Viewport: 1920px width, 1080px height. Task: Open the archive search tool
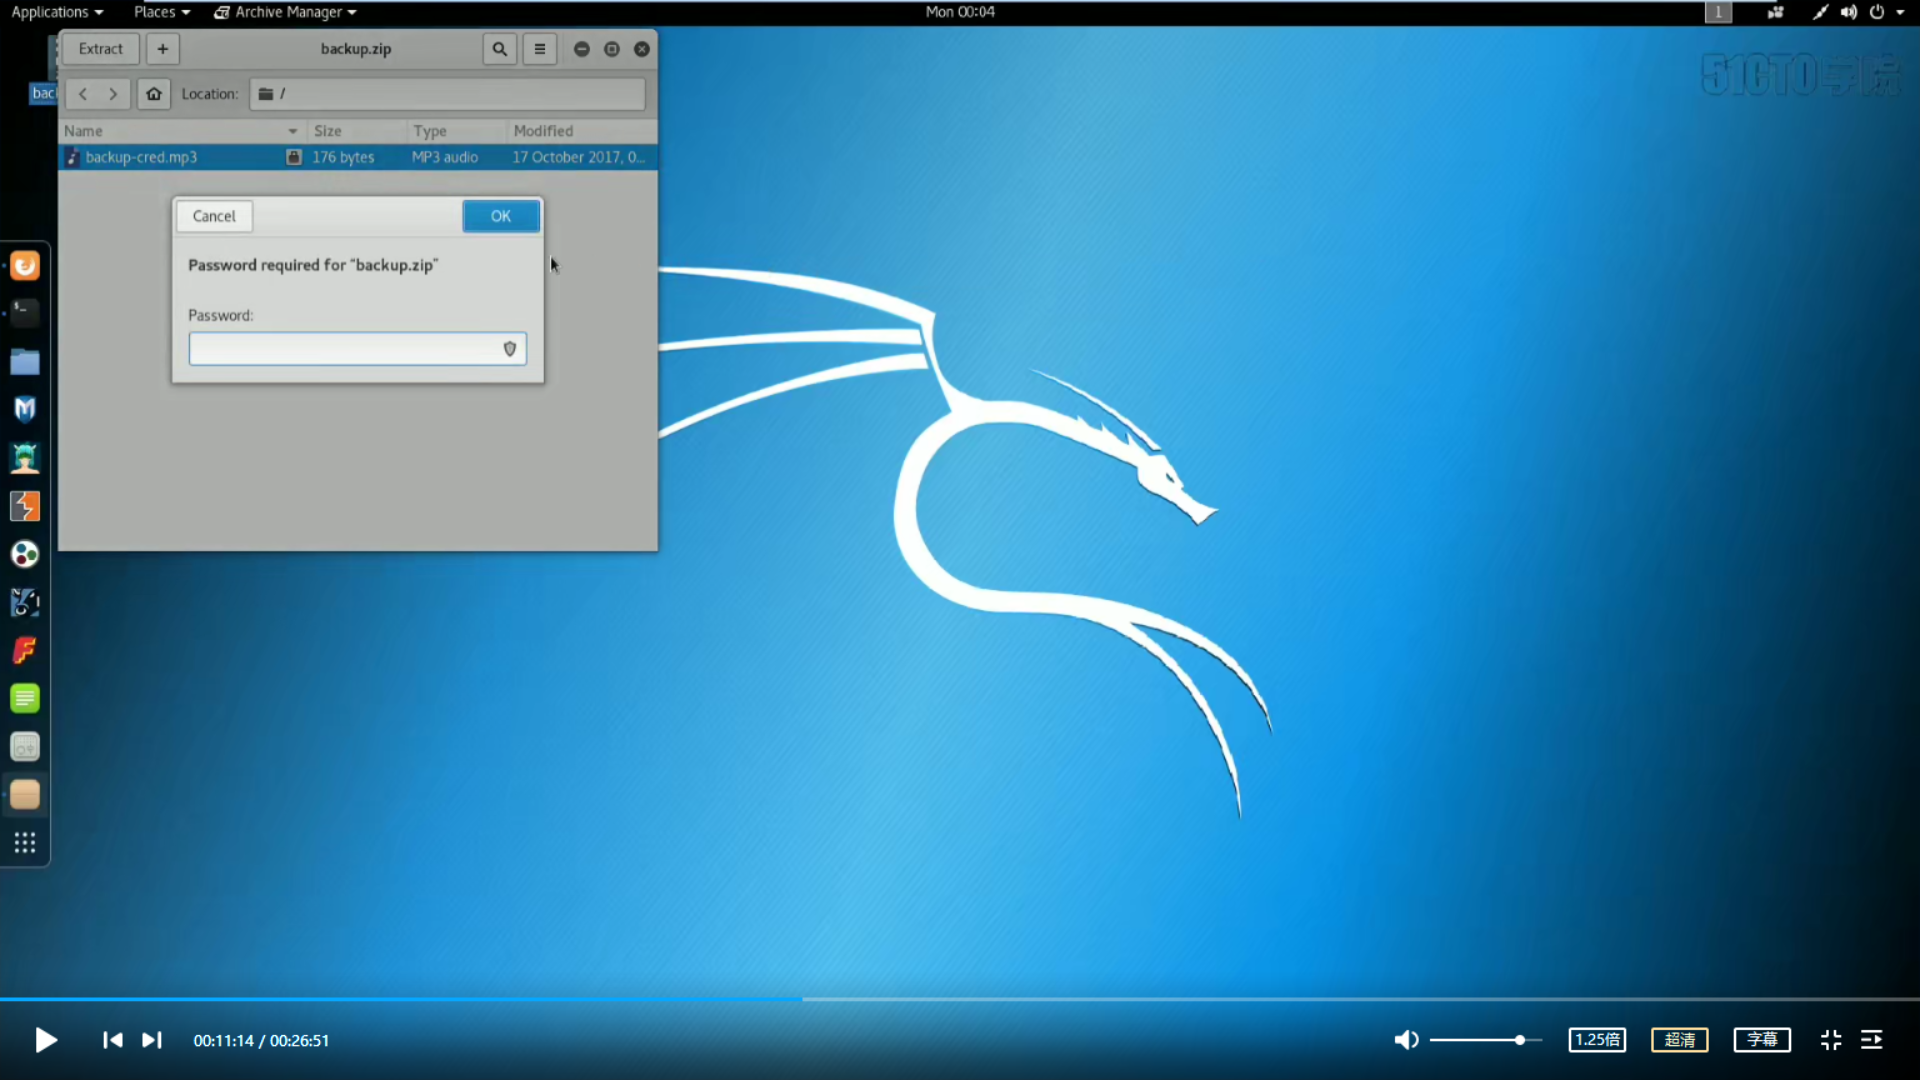[499, 49]
